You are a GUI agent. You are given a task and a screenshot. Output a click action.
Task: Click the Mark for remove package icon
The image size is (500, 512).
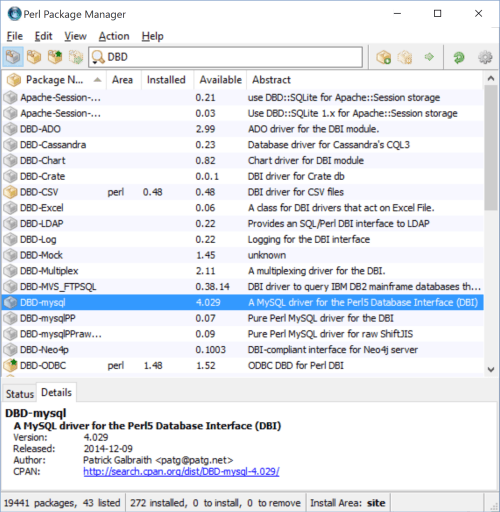click(x=405, y=57)
